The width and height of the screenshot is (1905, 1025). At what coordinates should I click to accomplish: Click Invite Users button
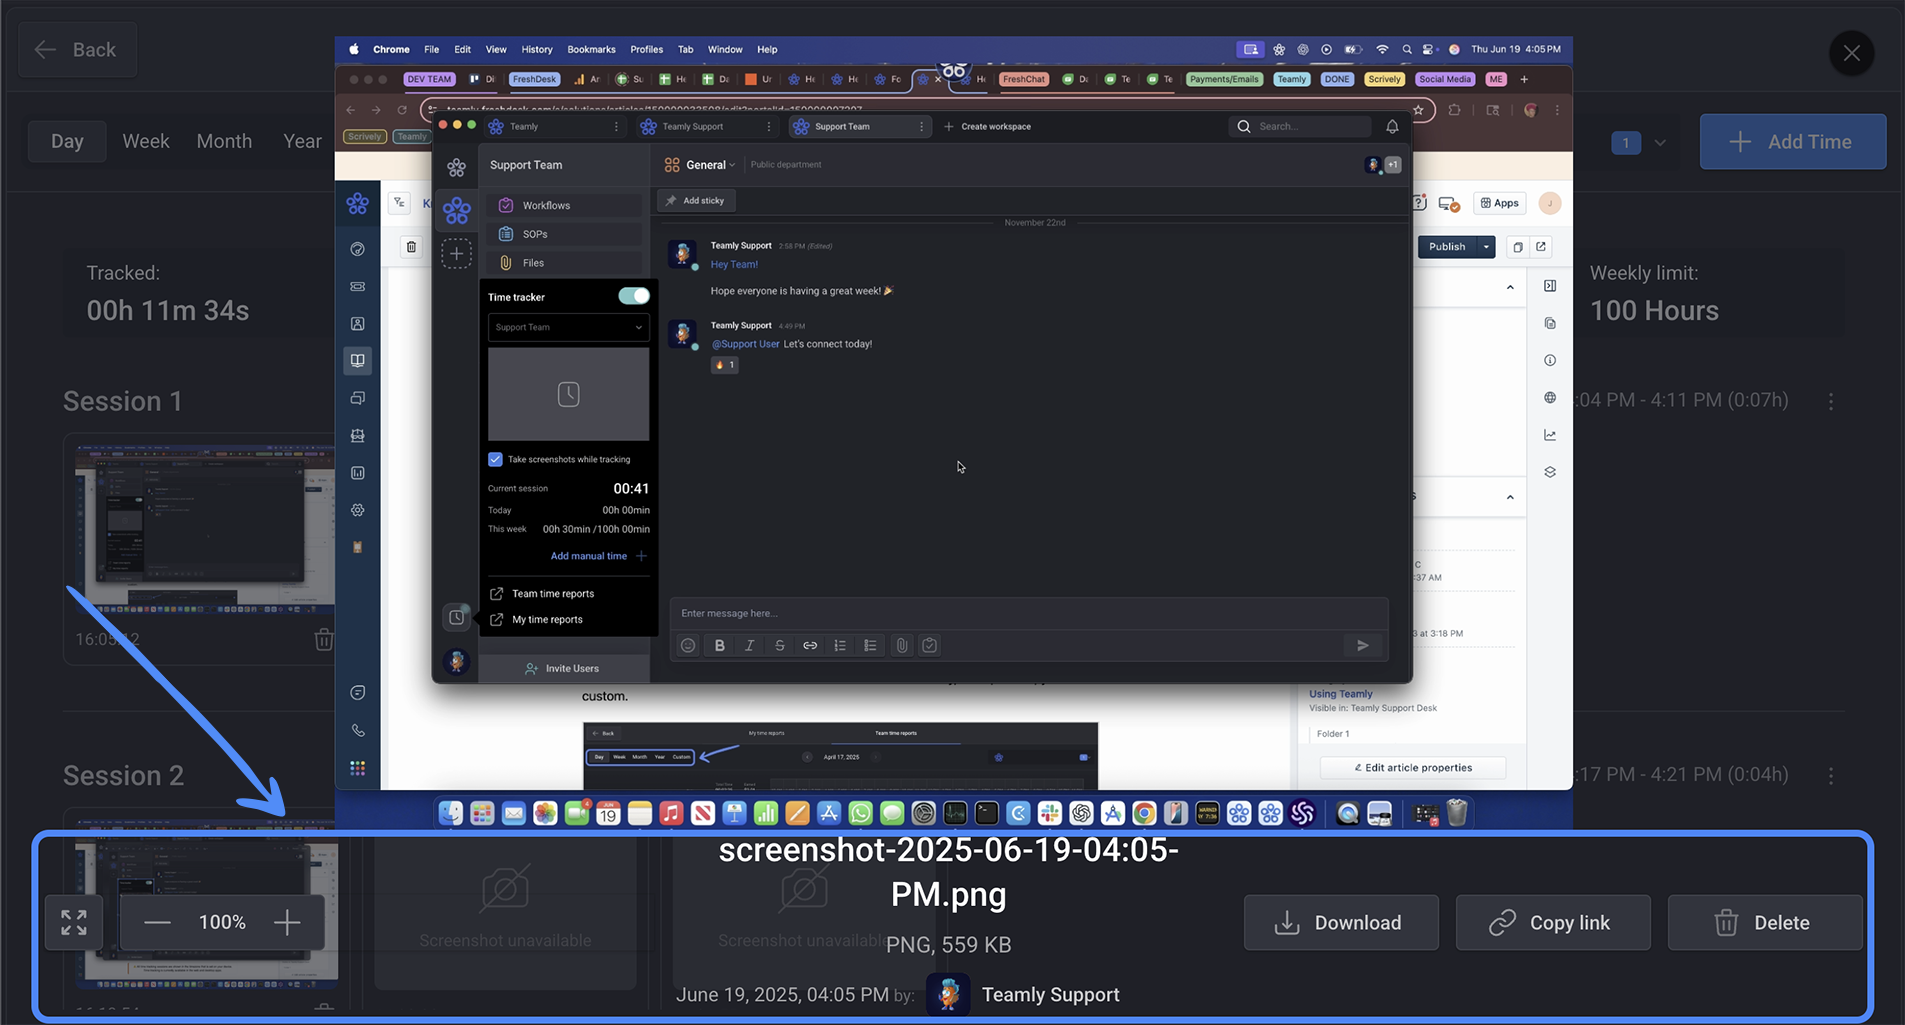point(563,668)
